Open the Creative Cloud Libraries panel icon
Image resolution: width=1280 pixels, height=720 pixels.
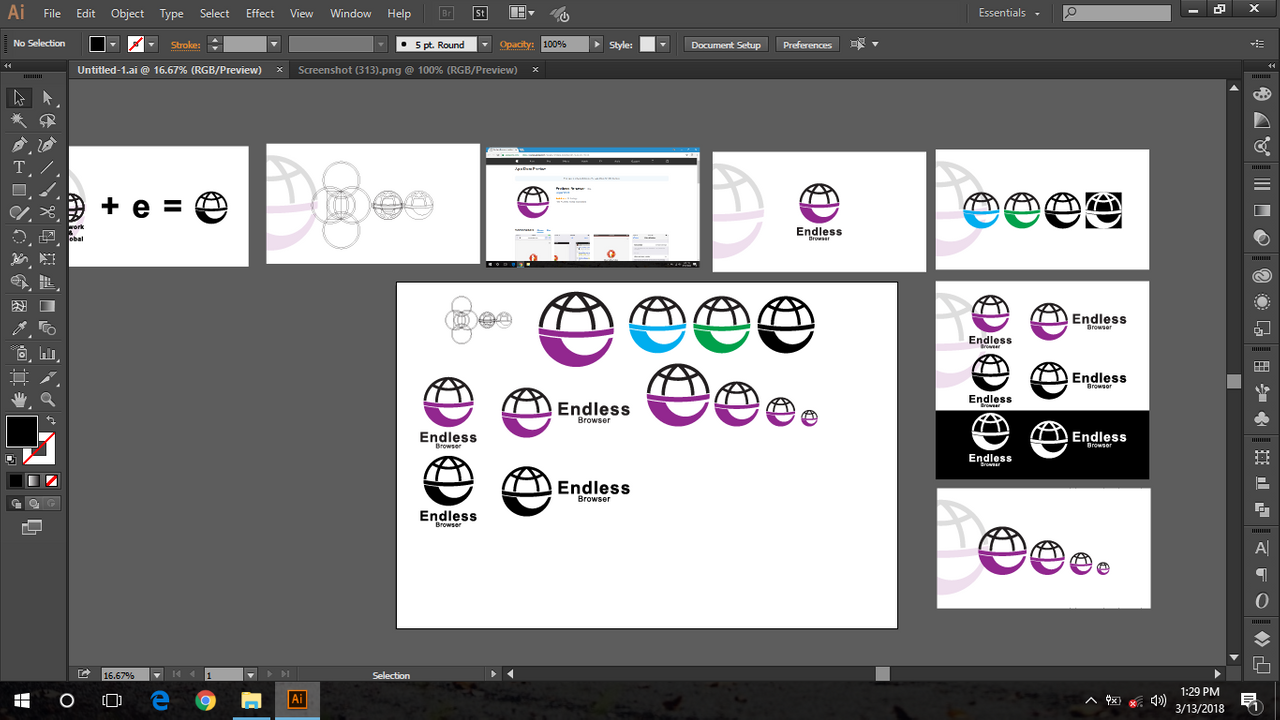click(1262, 276)
